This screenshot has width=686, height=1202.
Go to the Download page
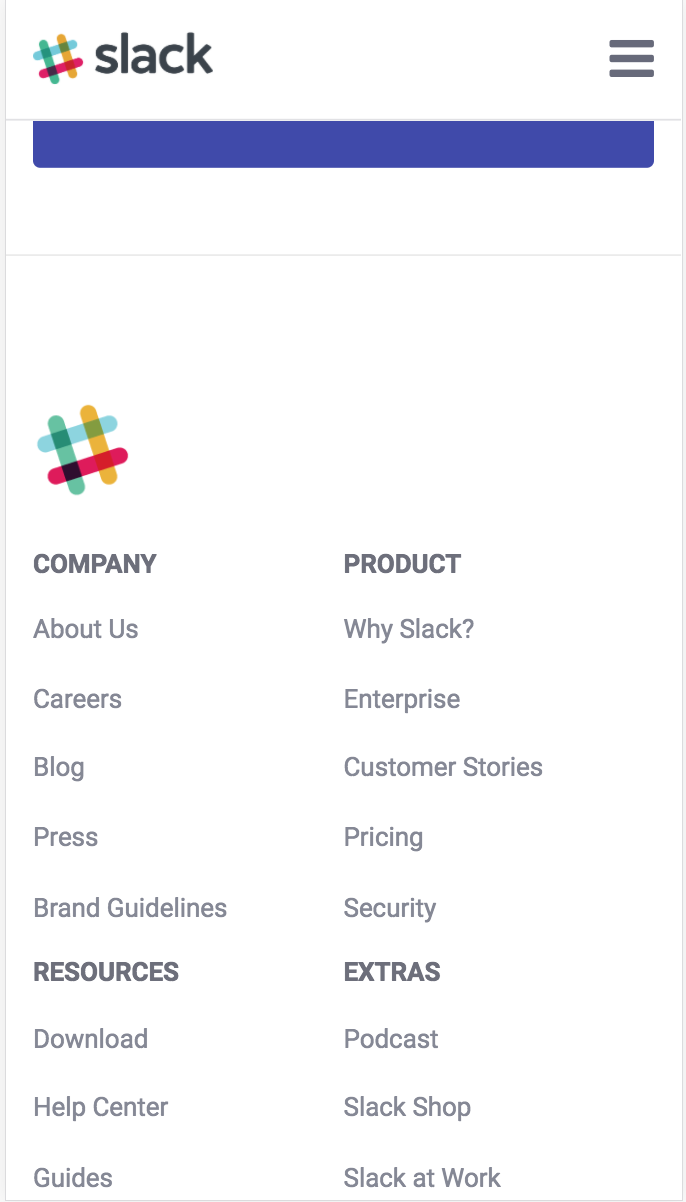point(91,1039)
